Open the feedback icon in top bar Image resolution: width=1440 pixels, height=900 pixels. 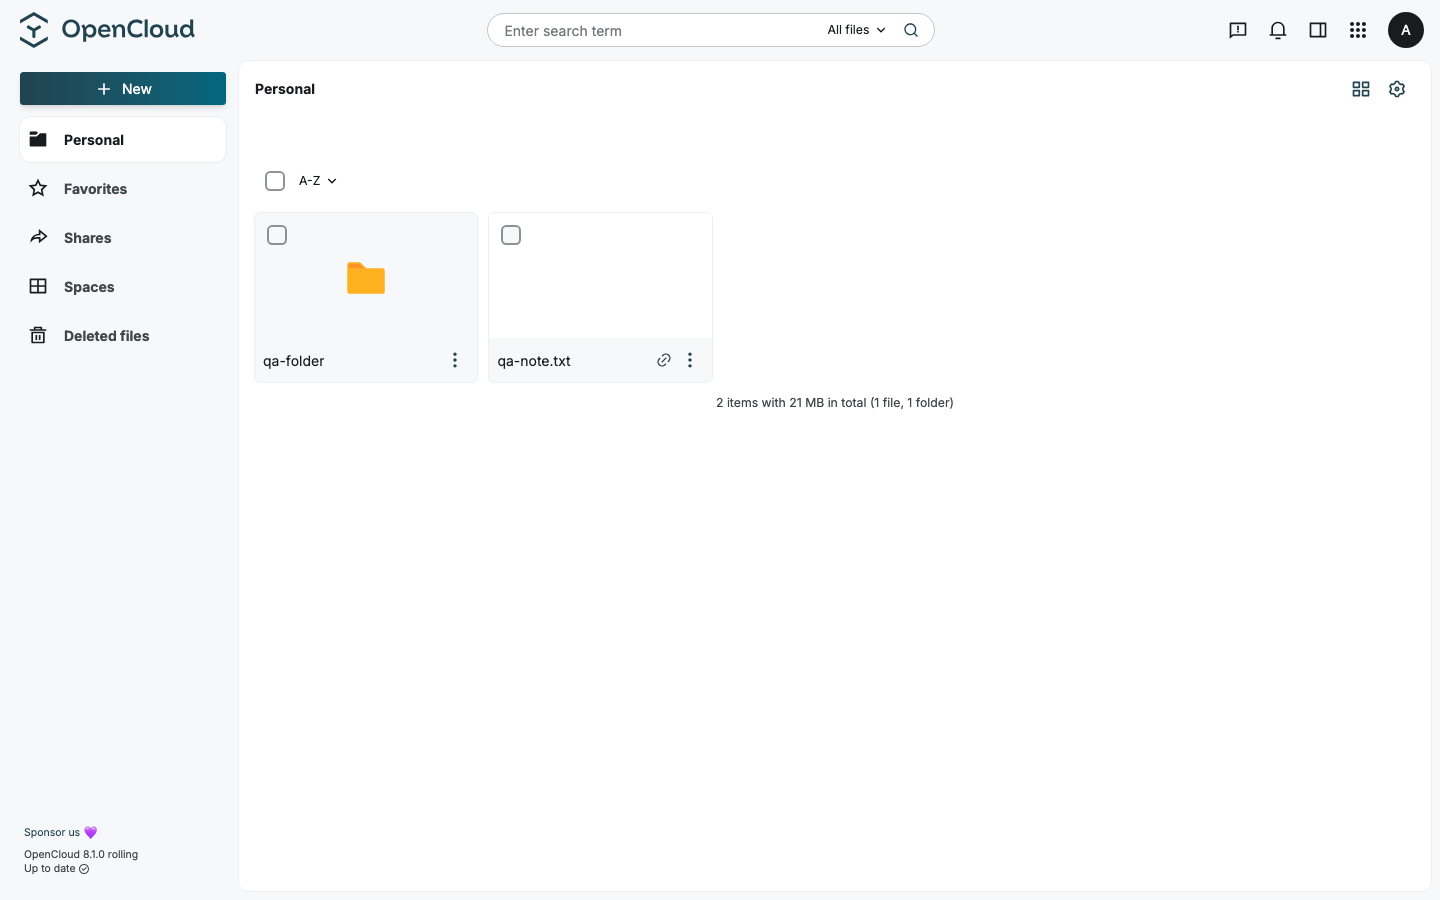click(x=1238, y=30)
